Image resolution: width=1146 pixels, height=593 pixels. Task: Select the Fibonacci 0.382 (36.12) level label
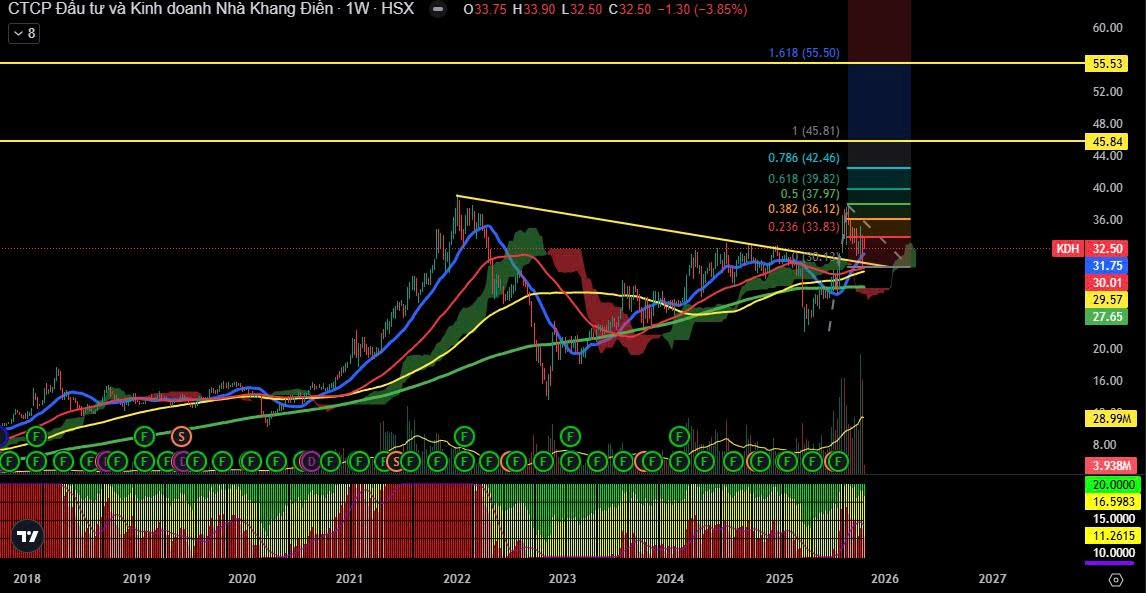pos(804,209)
